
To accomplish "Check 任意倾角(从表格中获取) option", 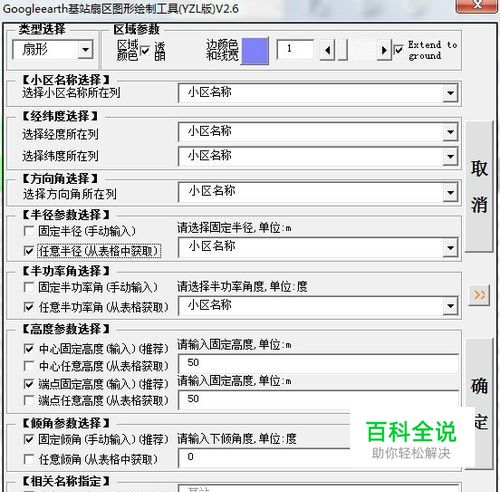I will point(29,460).
